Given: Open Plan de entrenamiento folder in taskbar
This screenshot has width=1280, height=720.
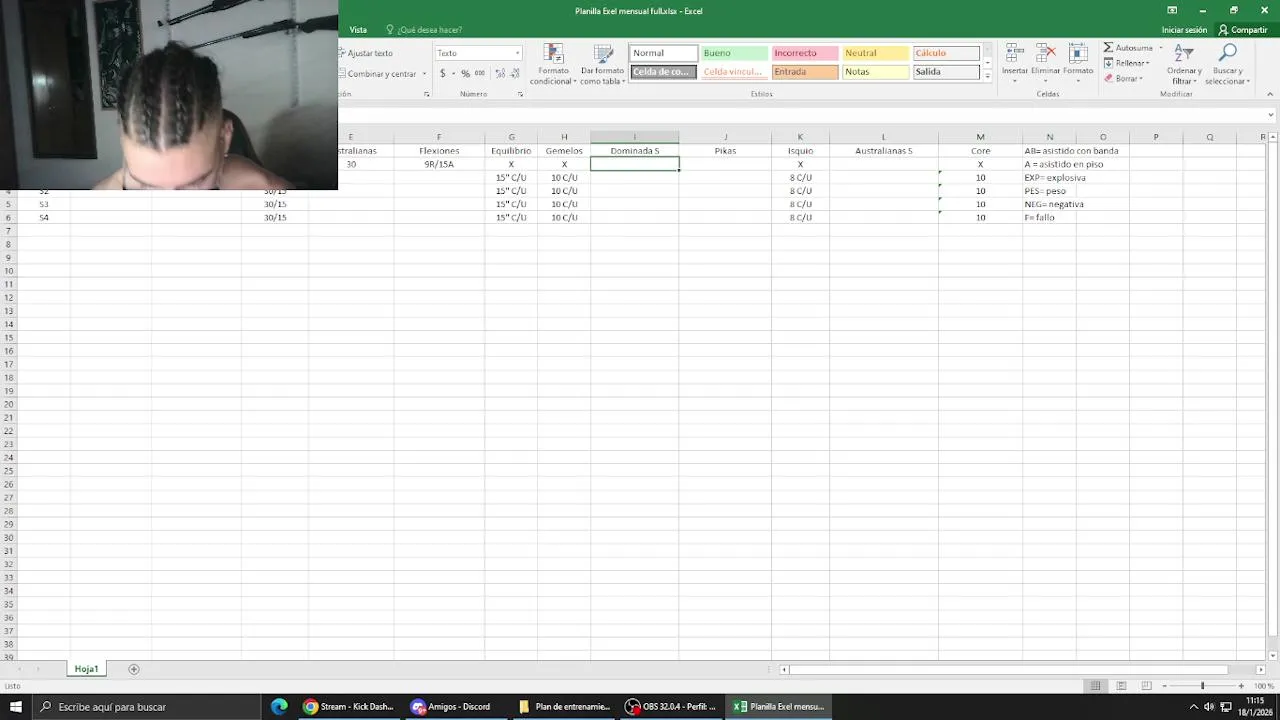Looking at the screenshot, I should 564,706.
